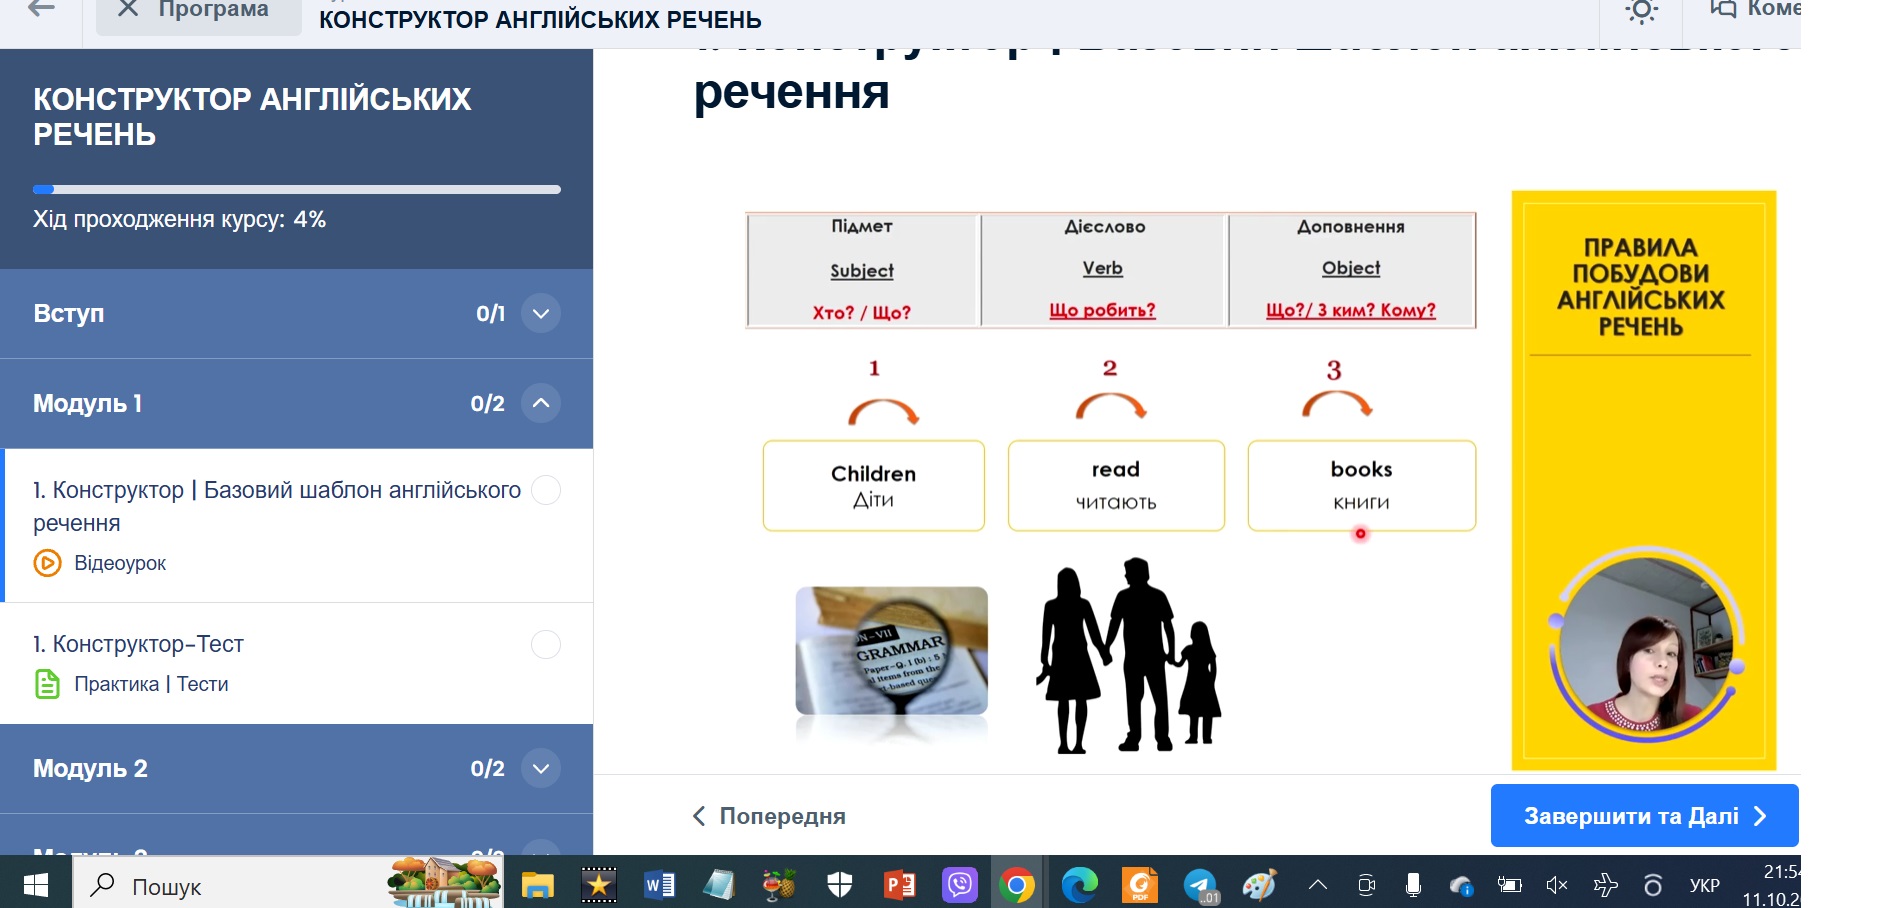Click the course progress bar
Image resolution: width=1901 pixels, height=908 pixels.
click(x=297, y=189)
